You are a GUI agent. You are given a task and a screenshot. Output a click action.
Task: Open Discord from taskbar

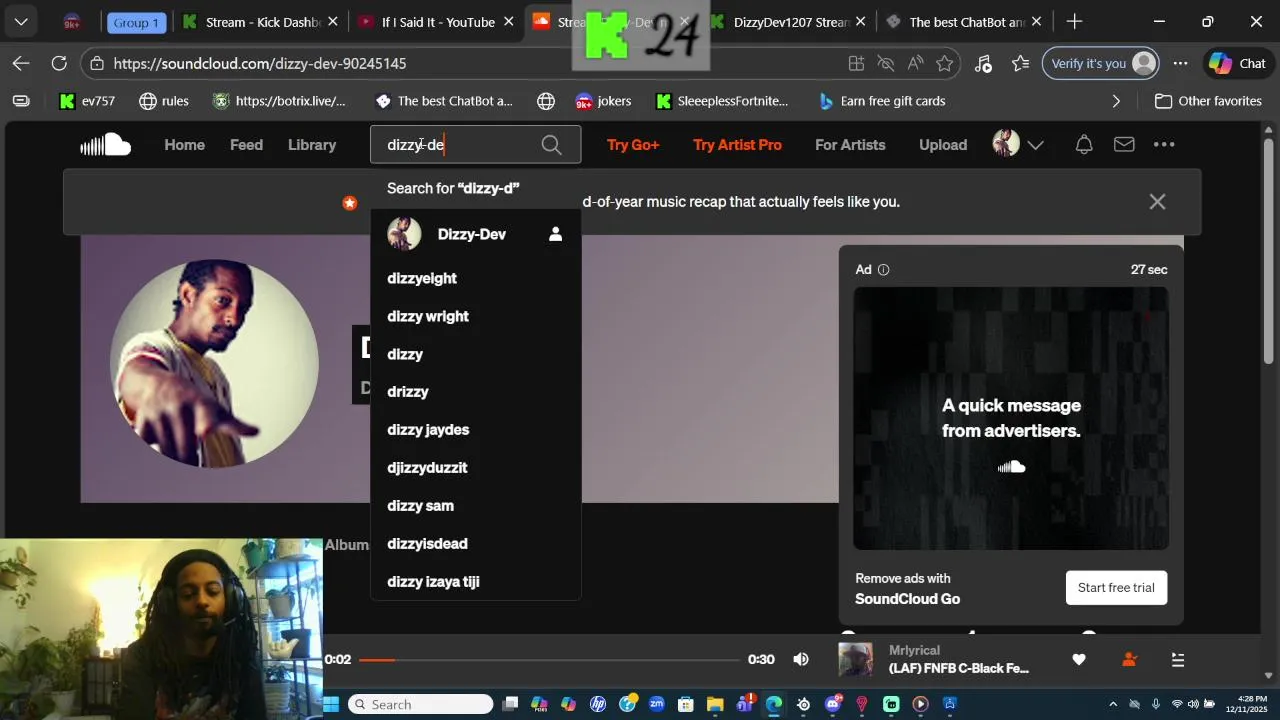point(833,704)
